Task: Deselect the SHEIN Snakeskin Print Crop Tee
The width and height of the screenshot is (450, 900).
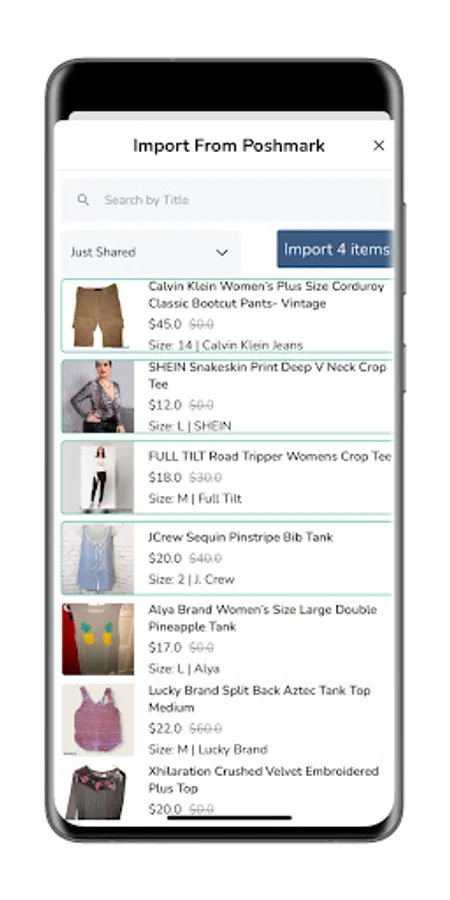Action: click(227, 396)
